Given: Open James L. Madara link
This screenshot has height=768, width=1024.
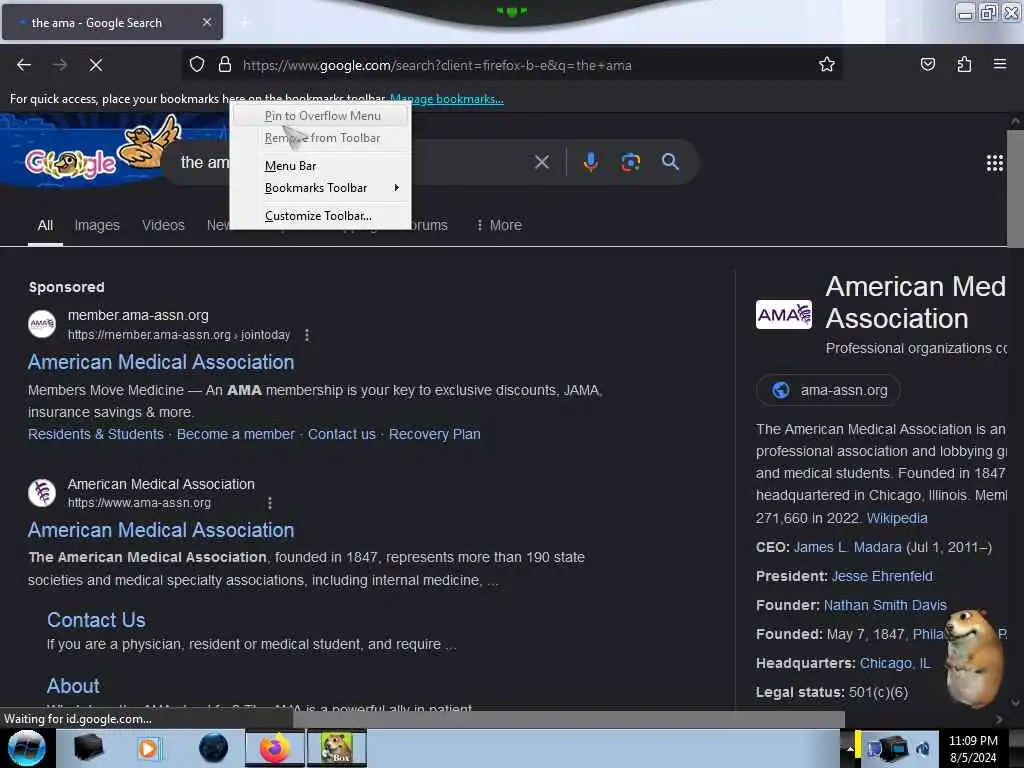Looking at the screenshot, I should [x=847, y=547].
